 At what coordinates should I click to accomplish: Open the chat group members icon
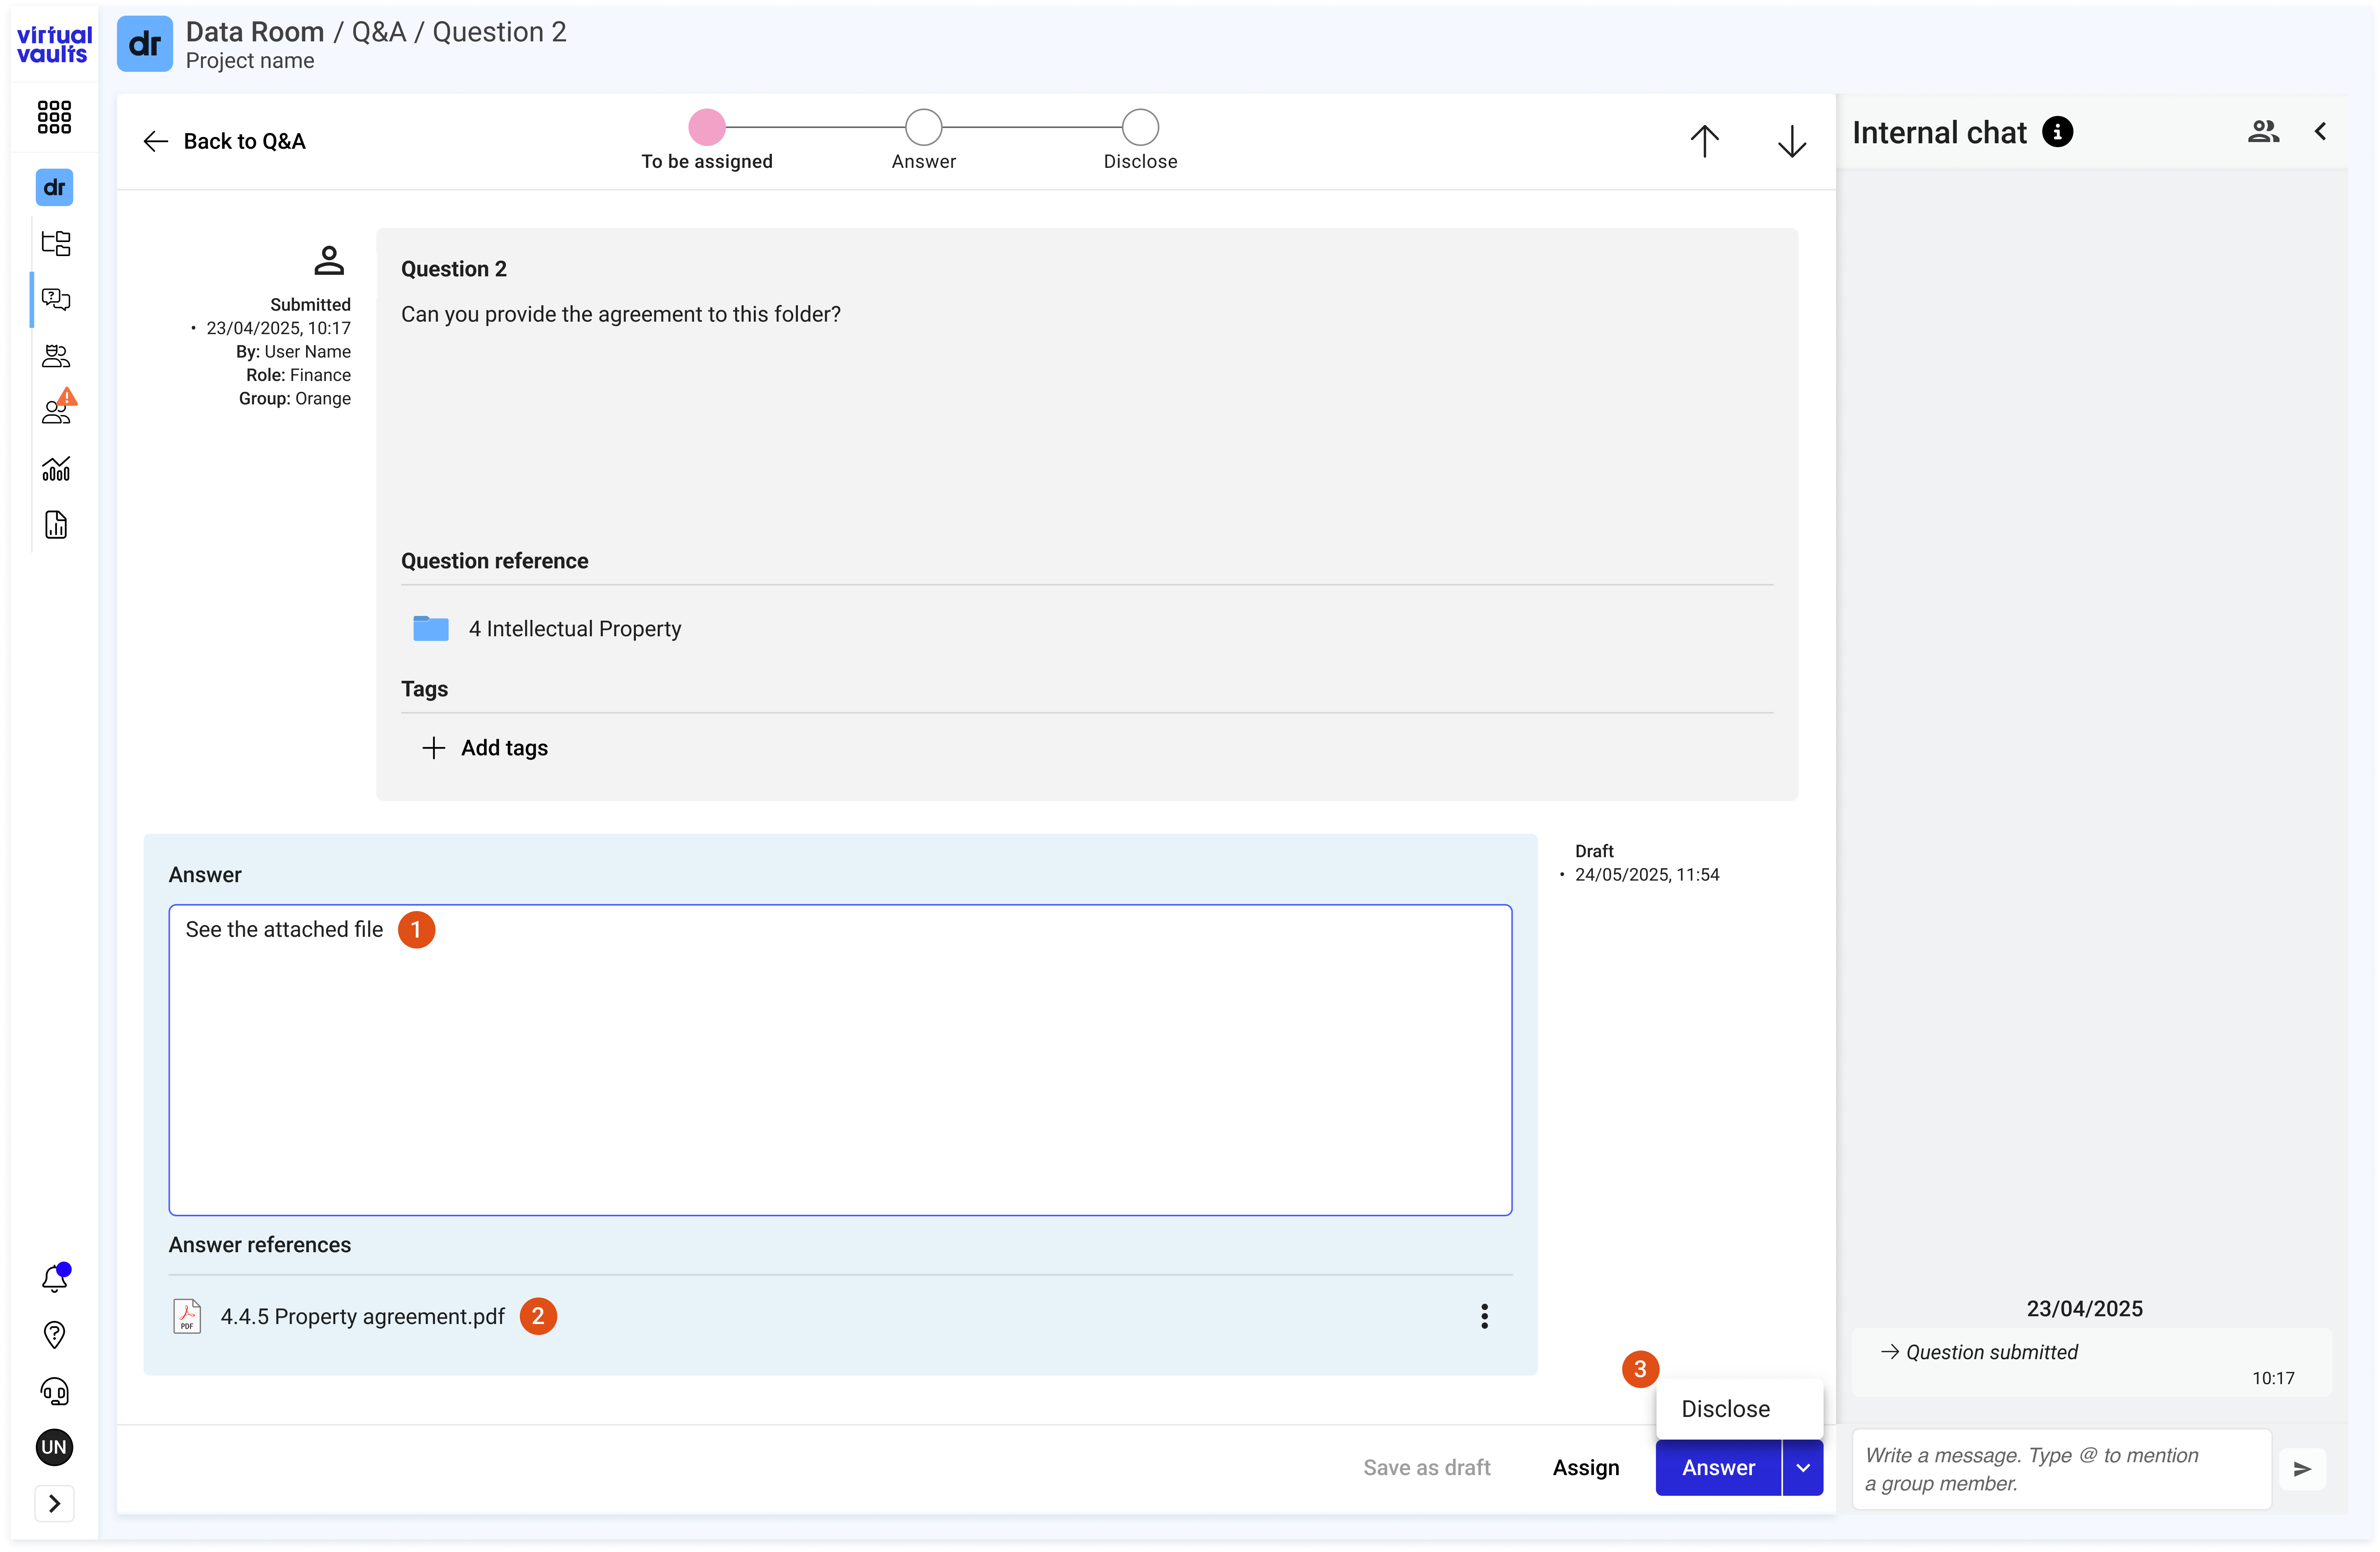(x=2263, y=132)
